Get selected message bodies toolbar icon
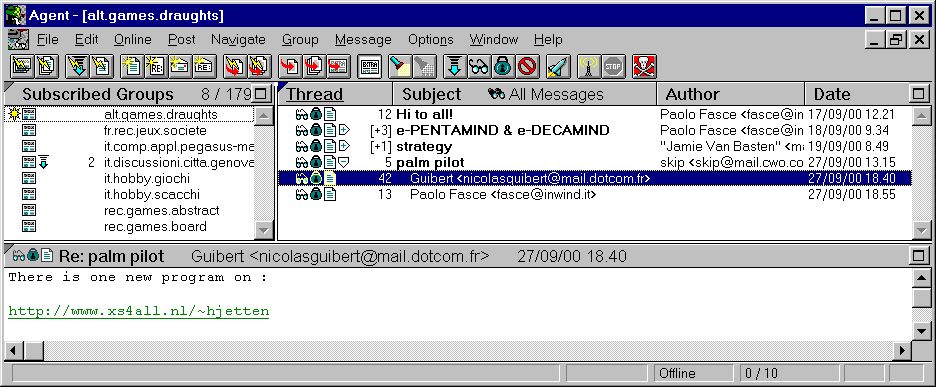 point(101,66)
